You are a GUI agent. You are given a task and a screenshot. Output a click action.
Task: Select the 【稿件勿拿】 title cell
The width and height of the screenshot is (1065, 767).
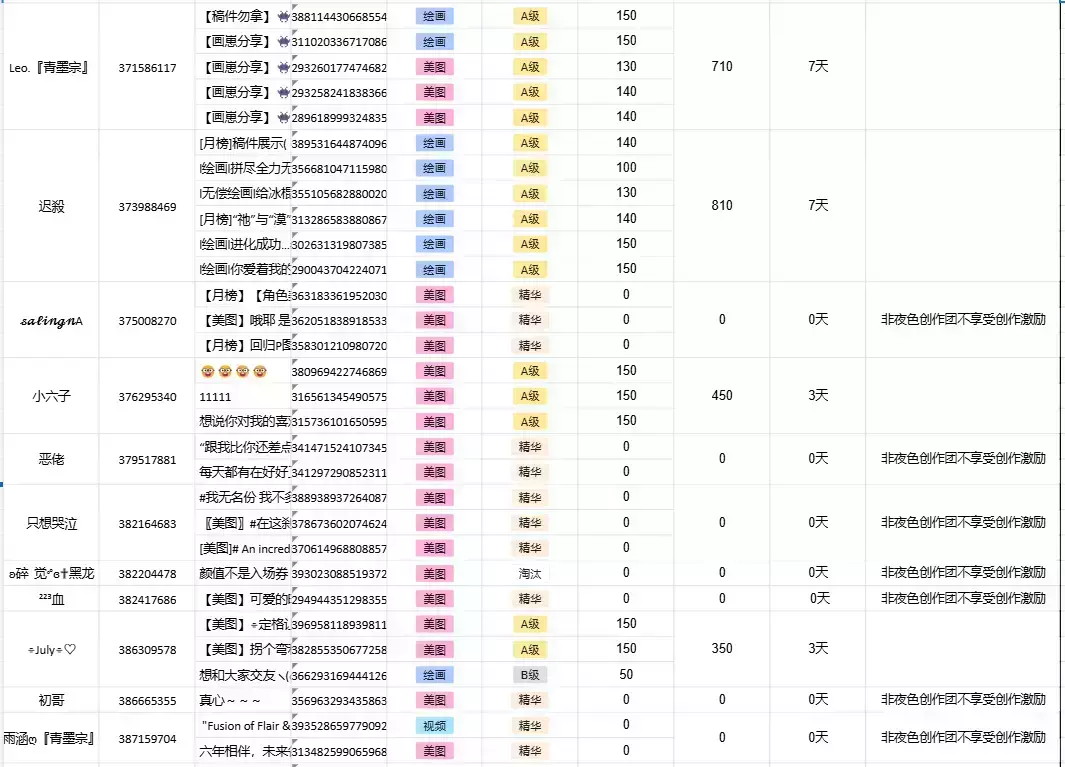(x=244, y=16)
